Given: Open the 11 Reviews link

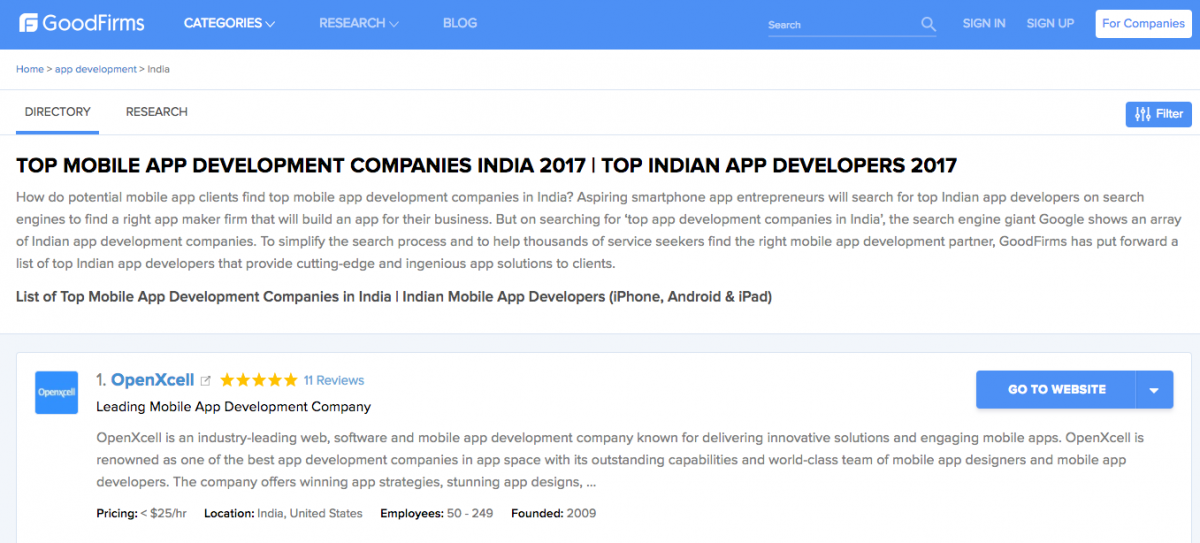Looking at the screenshot, I should pyautogui.click(x=334, y=381).
